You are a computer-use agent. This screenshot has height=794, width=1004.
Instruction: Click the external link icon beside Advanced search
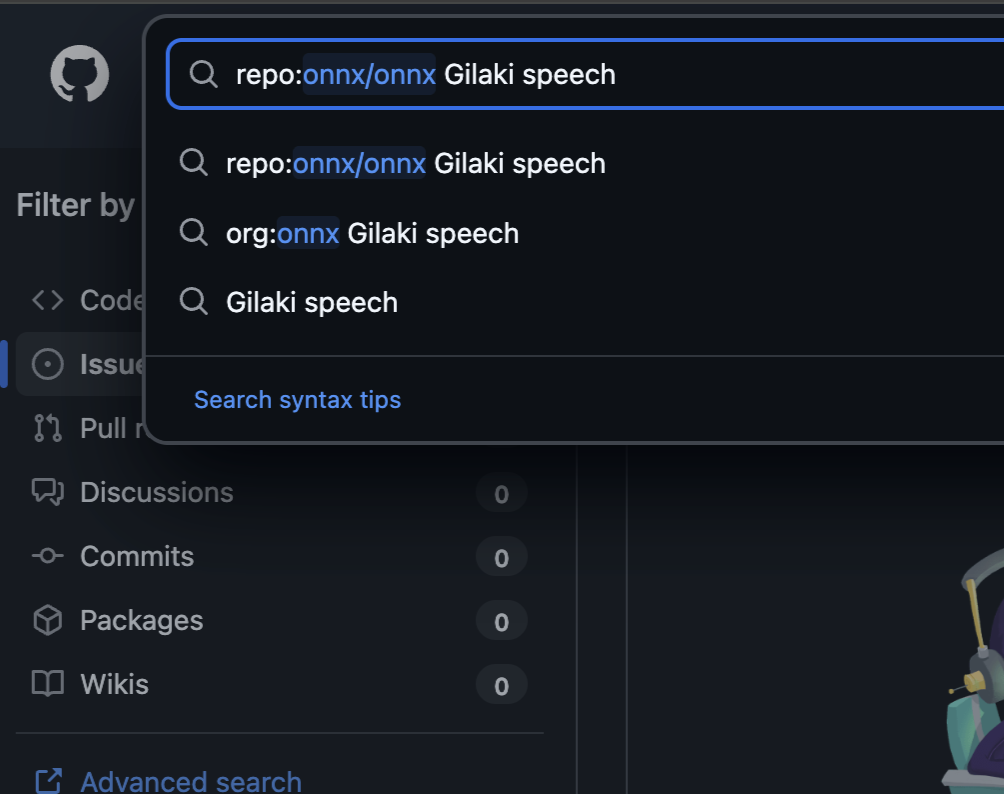47,780
